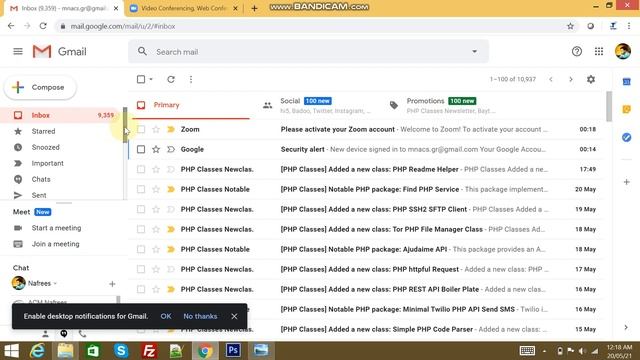Open a new browser tab
Screen dimensions: 640x360
pos(254,8)
